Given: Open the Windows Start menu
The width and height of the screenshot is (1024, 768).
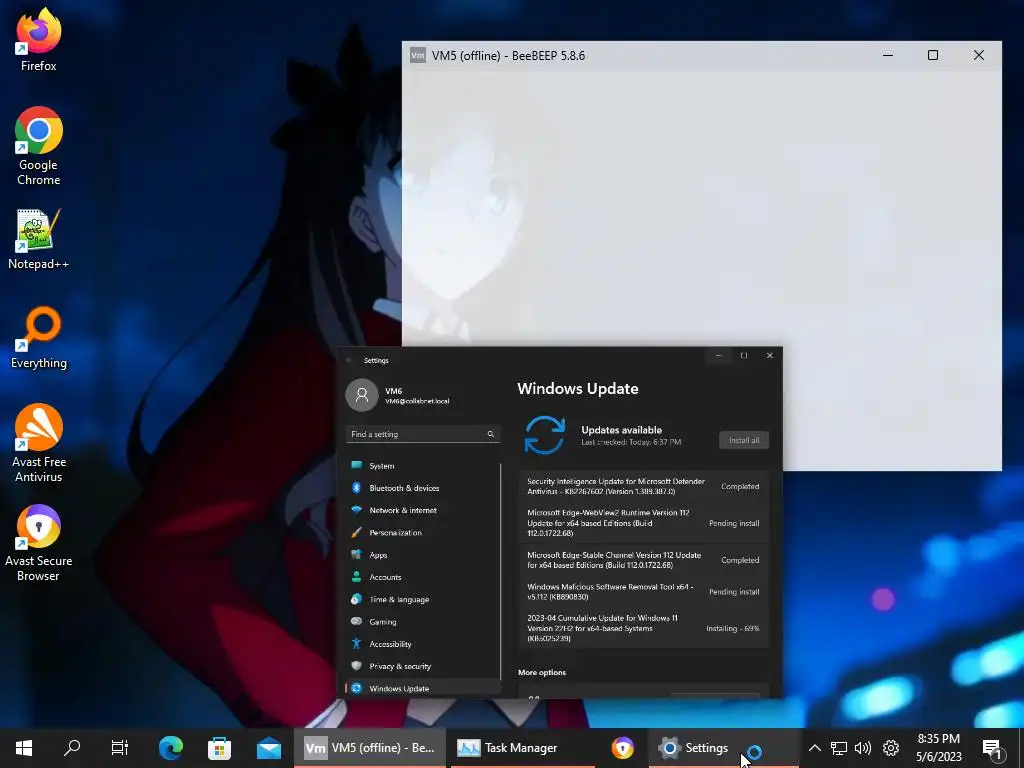Looking at the screenshot, I should (24, 748).
